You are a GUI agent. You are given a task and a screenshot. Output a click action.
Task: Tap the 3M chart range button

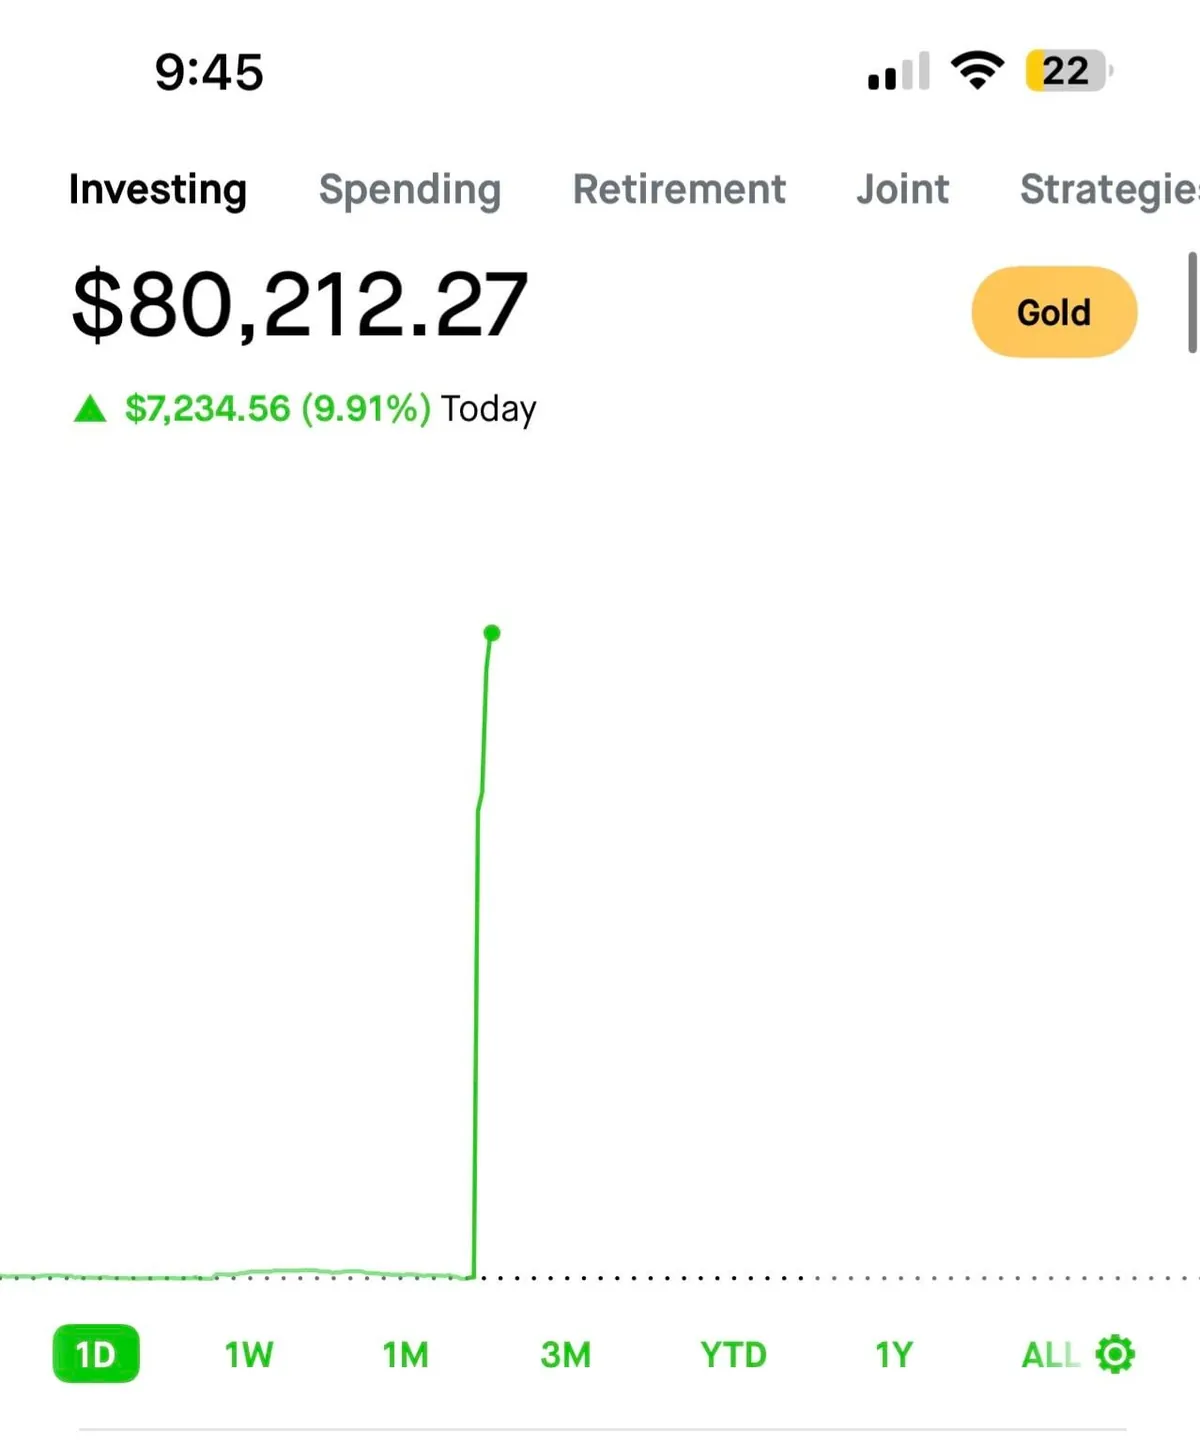[x=566, y=1354]
